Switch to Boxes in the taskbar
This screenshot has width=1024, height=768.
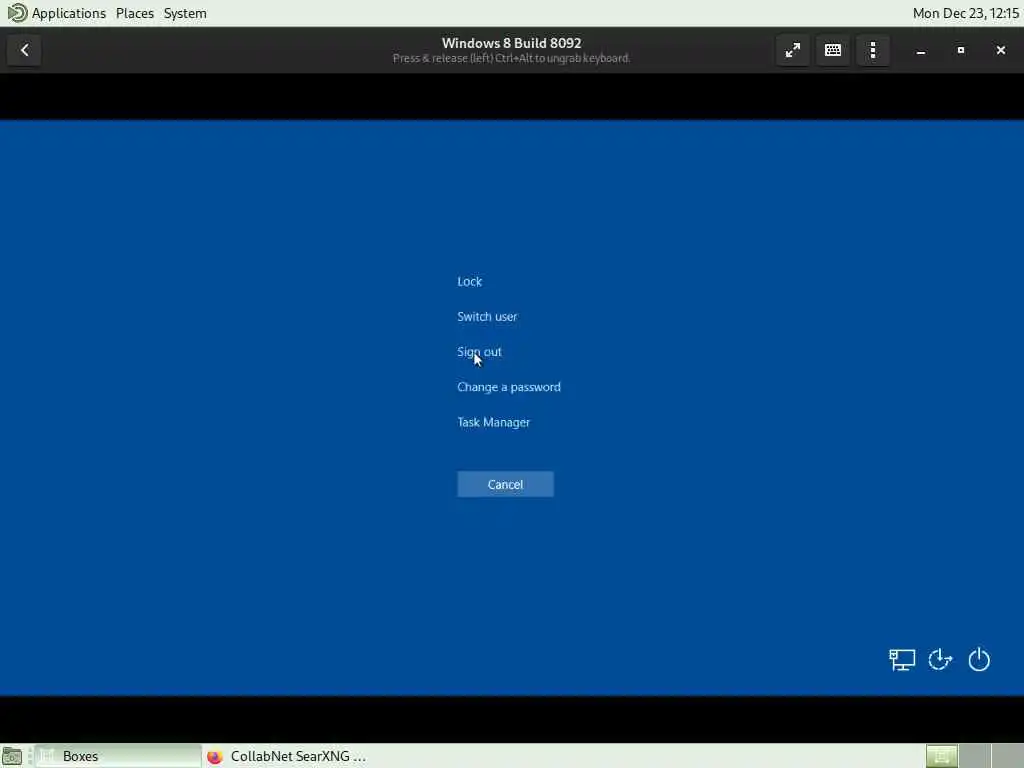tap(118, 756)
